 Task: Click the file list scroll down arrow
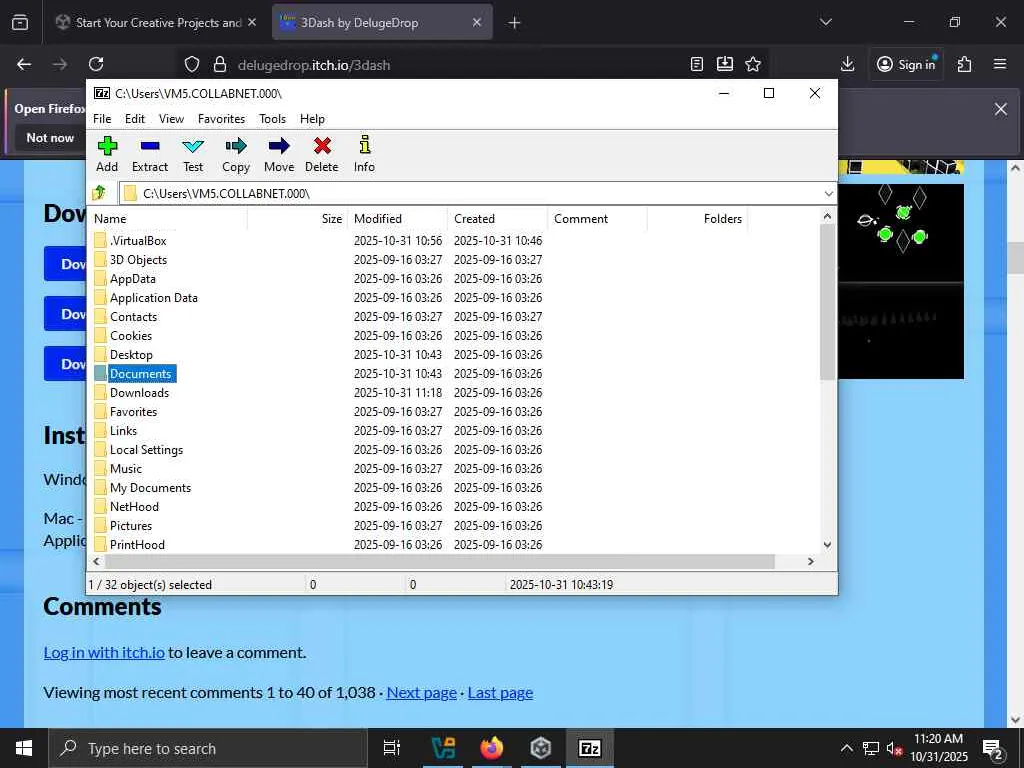click(x=827, y=544)
